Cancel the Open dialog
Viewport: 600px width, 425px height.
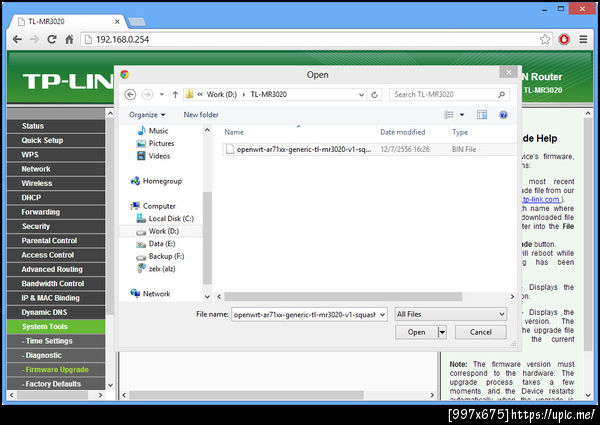[x=481, y=332]
